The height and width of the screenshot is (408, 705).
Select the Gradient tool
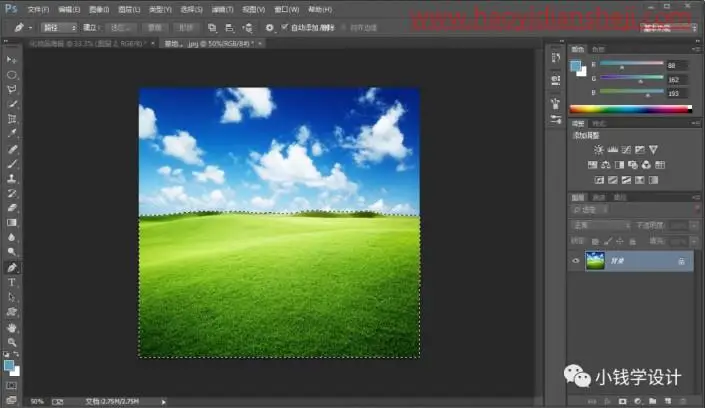pos(11,223)
